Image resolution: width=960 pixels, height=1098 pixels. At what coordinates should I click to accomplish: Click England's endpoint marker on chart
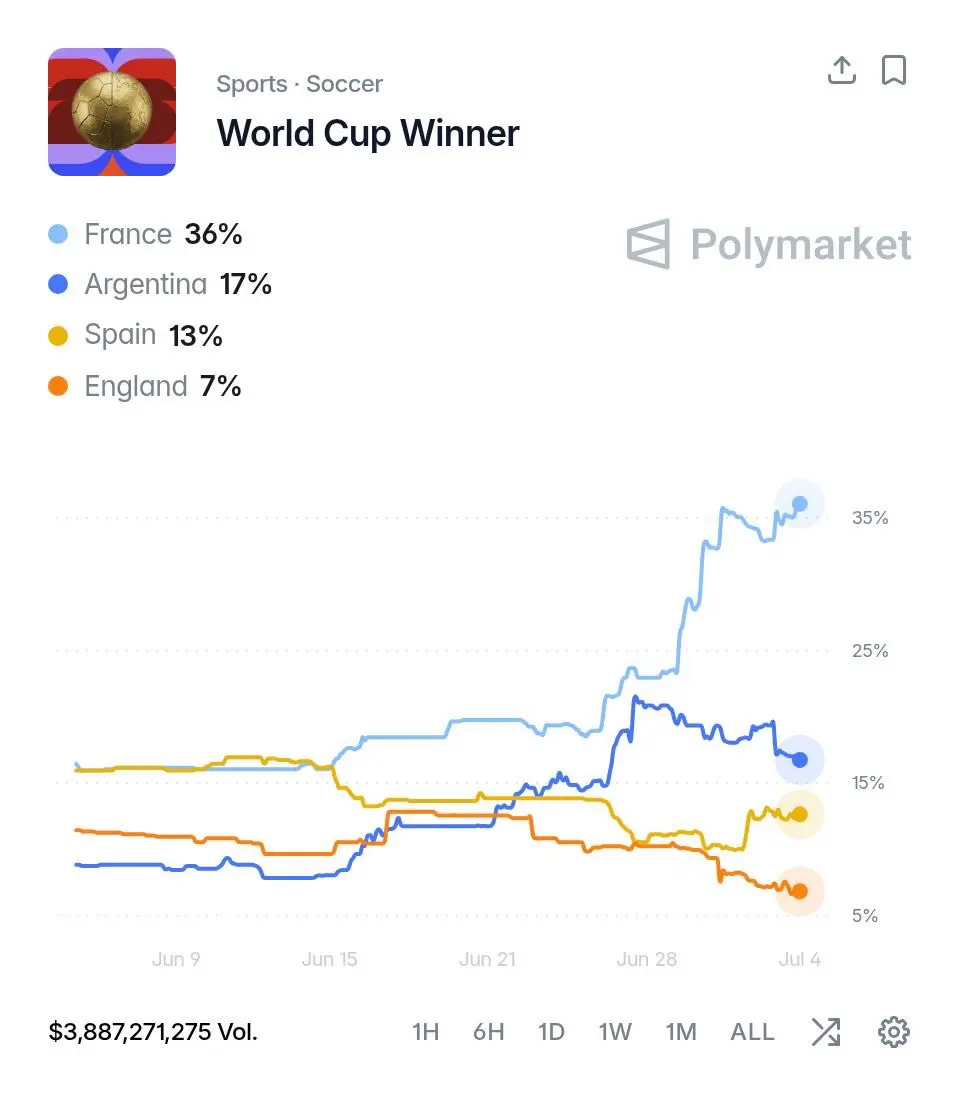(x=800, y=891)
